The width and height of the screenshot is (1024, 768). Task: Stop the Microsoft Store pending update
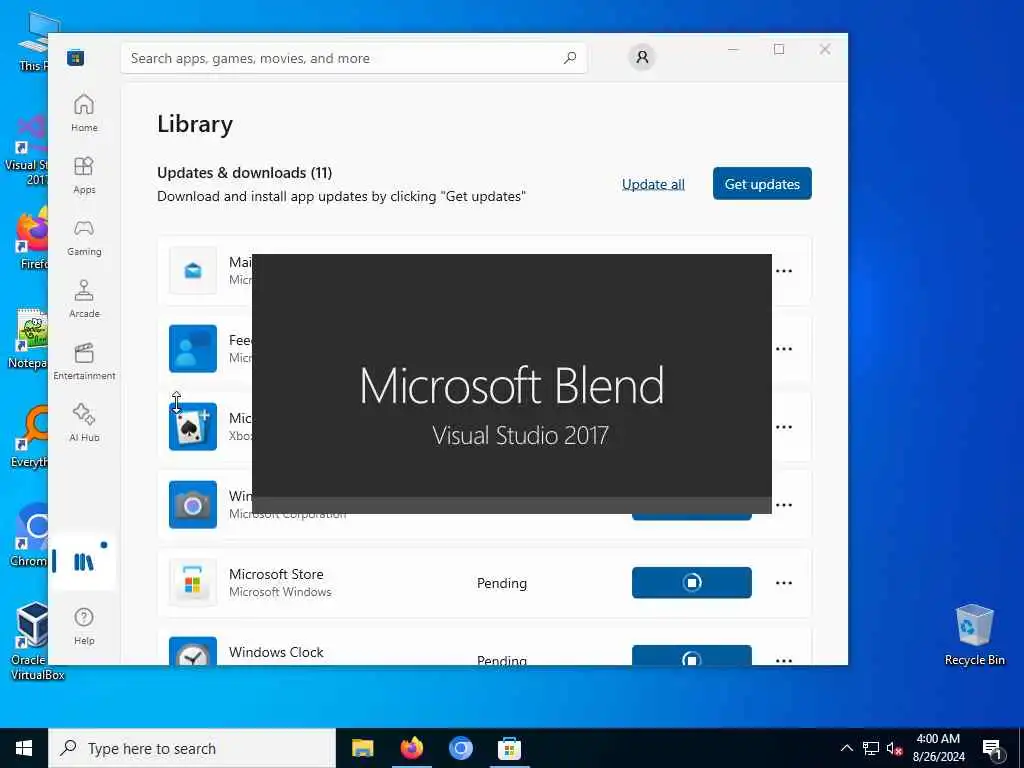(692, 583)
